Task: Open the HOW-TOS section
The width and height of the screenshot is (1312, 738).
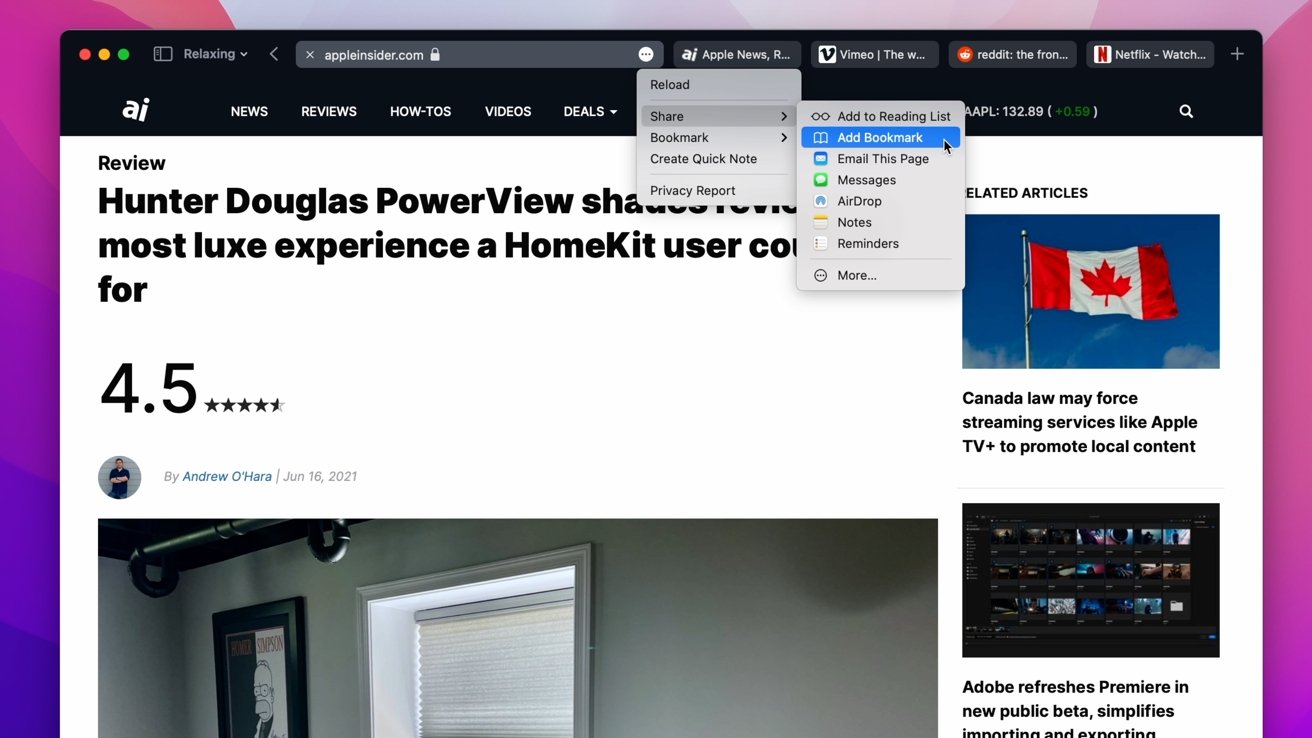Action: pyautogui.click(x=420, y=111)
